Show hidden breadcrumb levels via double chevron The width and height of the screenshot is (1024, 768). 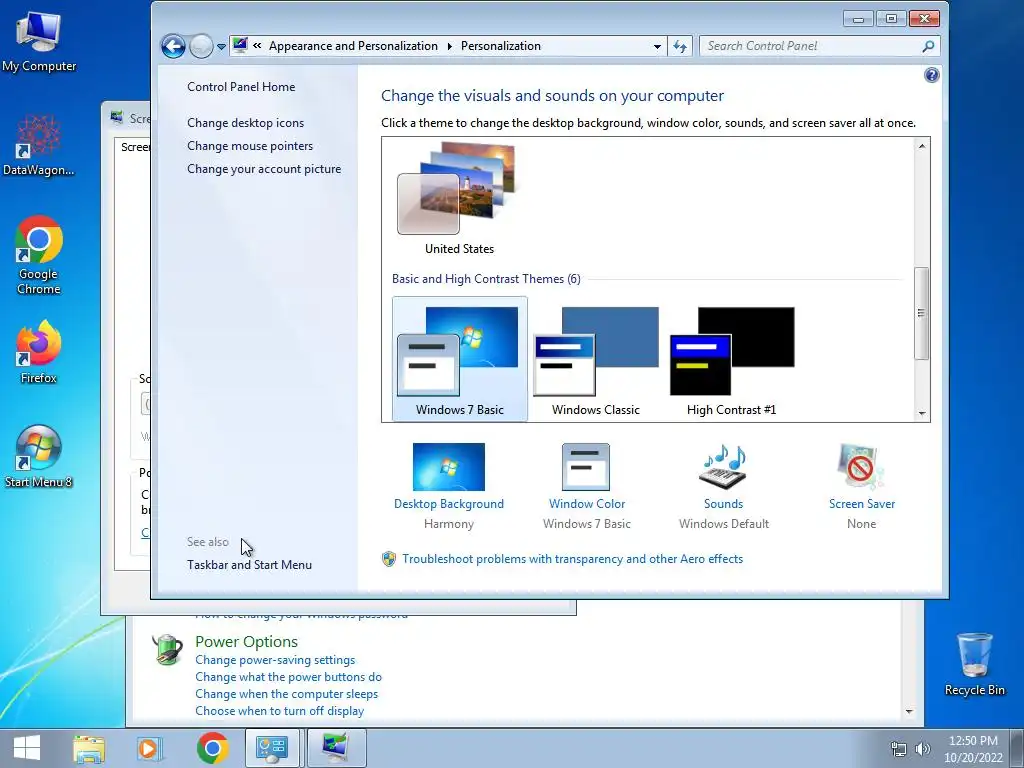pos(257,46)
